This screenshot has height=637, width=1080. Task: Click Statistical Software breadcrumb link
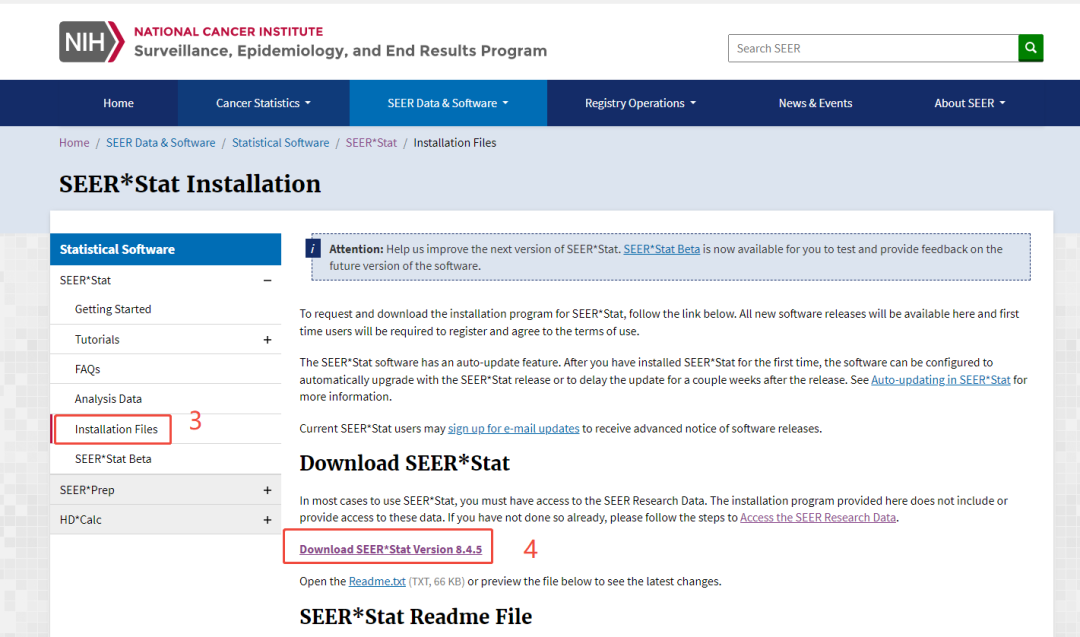click(x=280, y=143)
